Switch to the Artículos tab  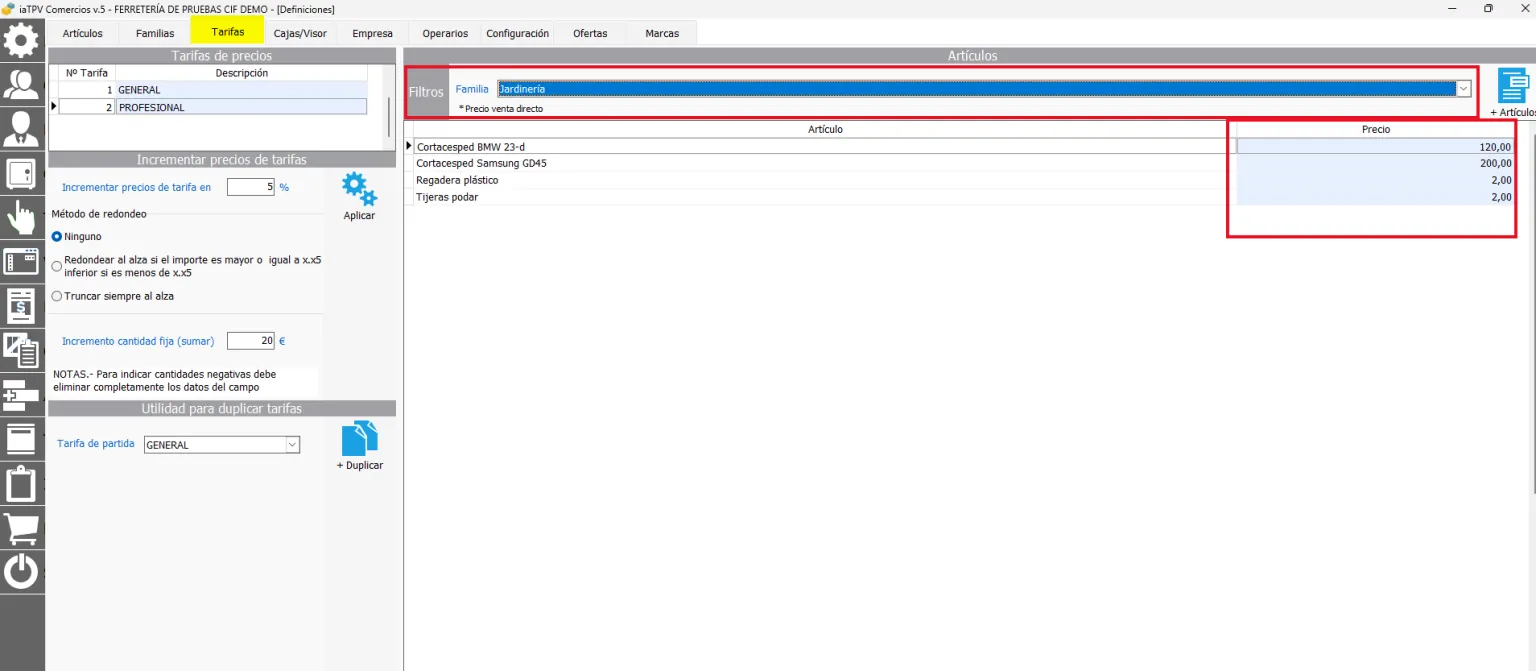[x=82, y=33]
